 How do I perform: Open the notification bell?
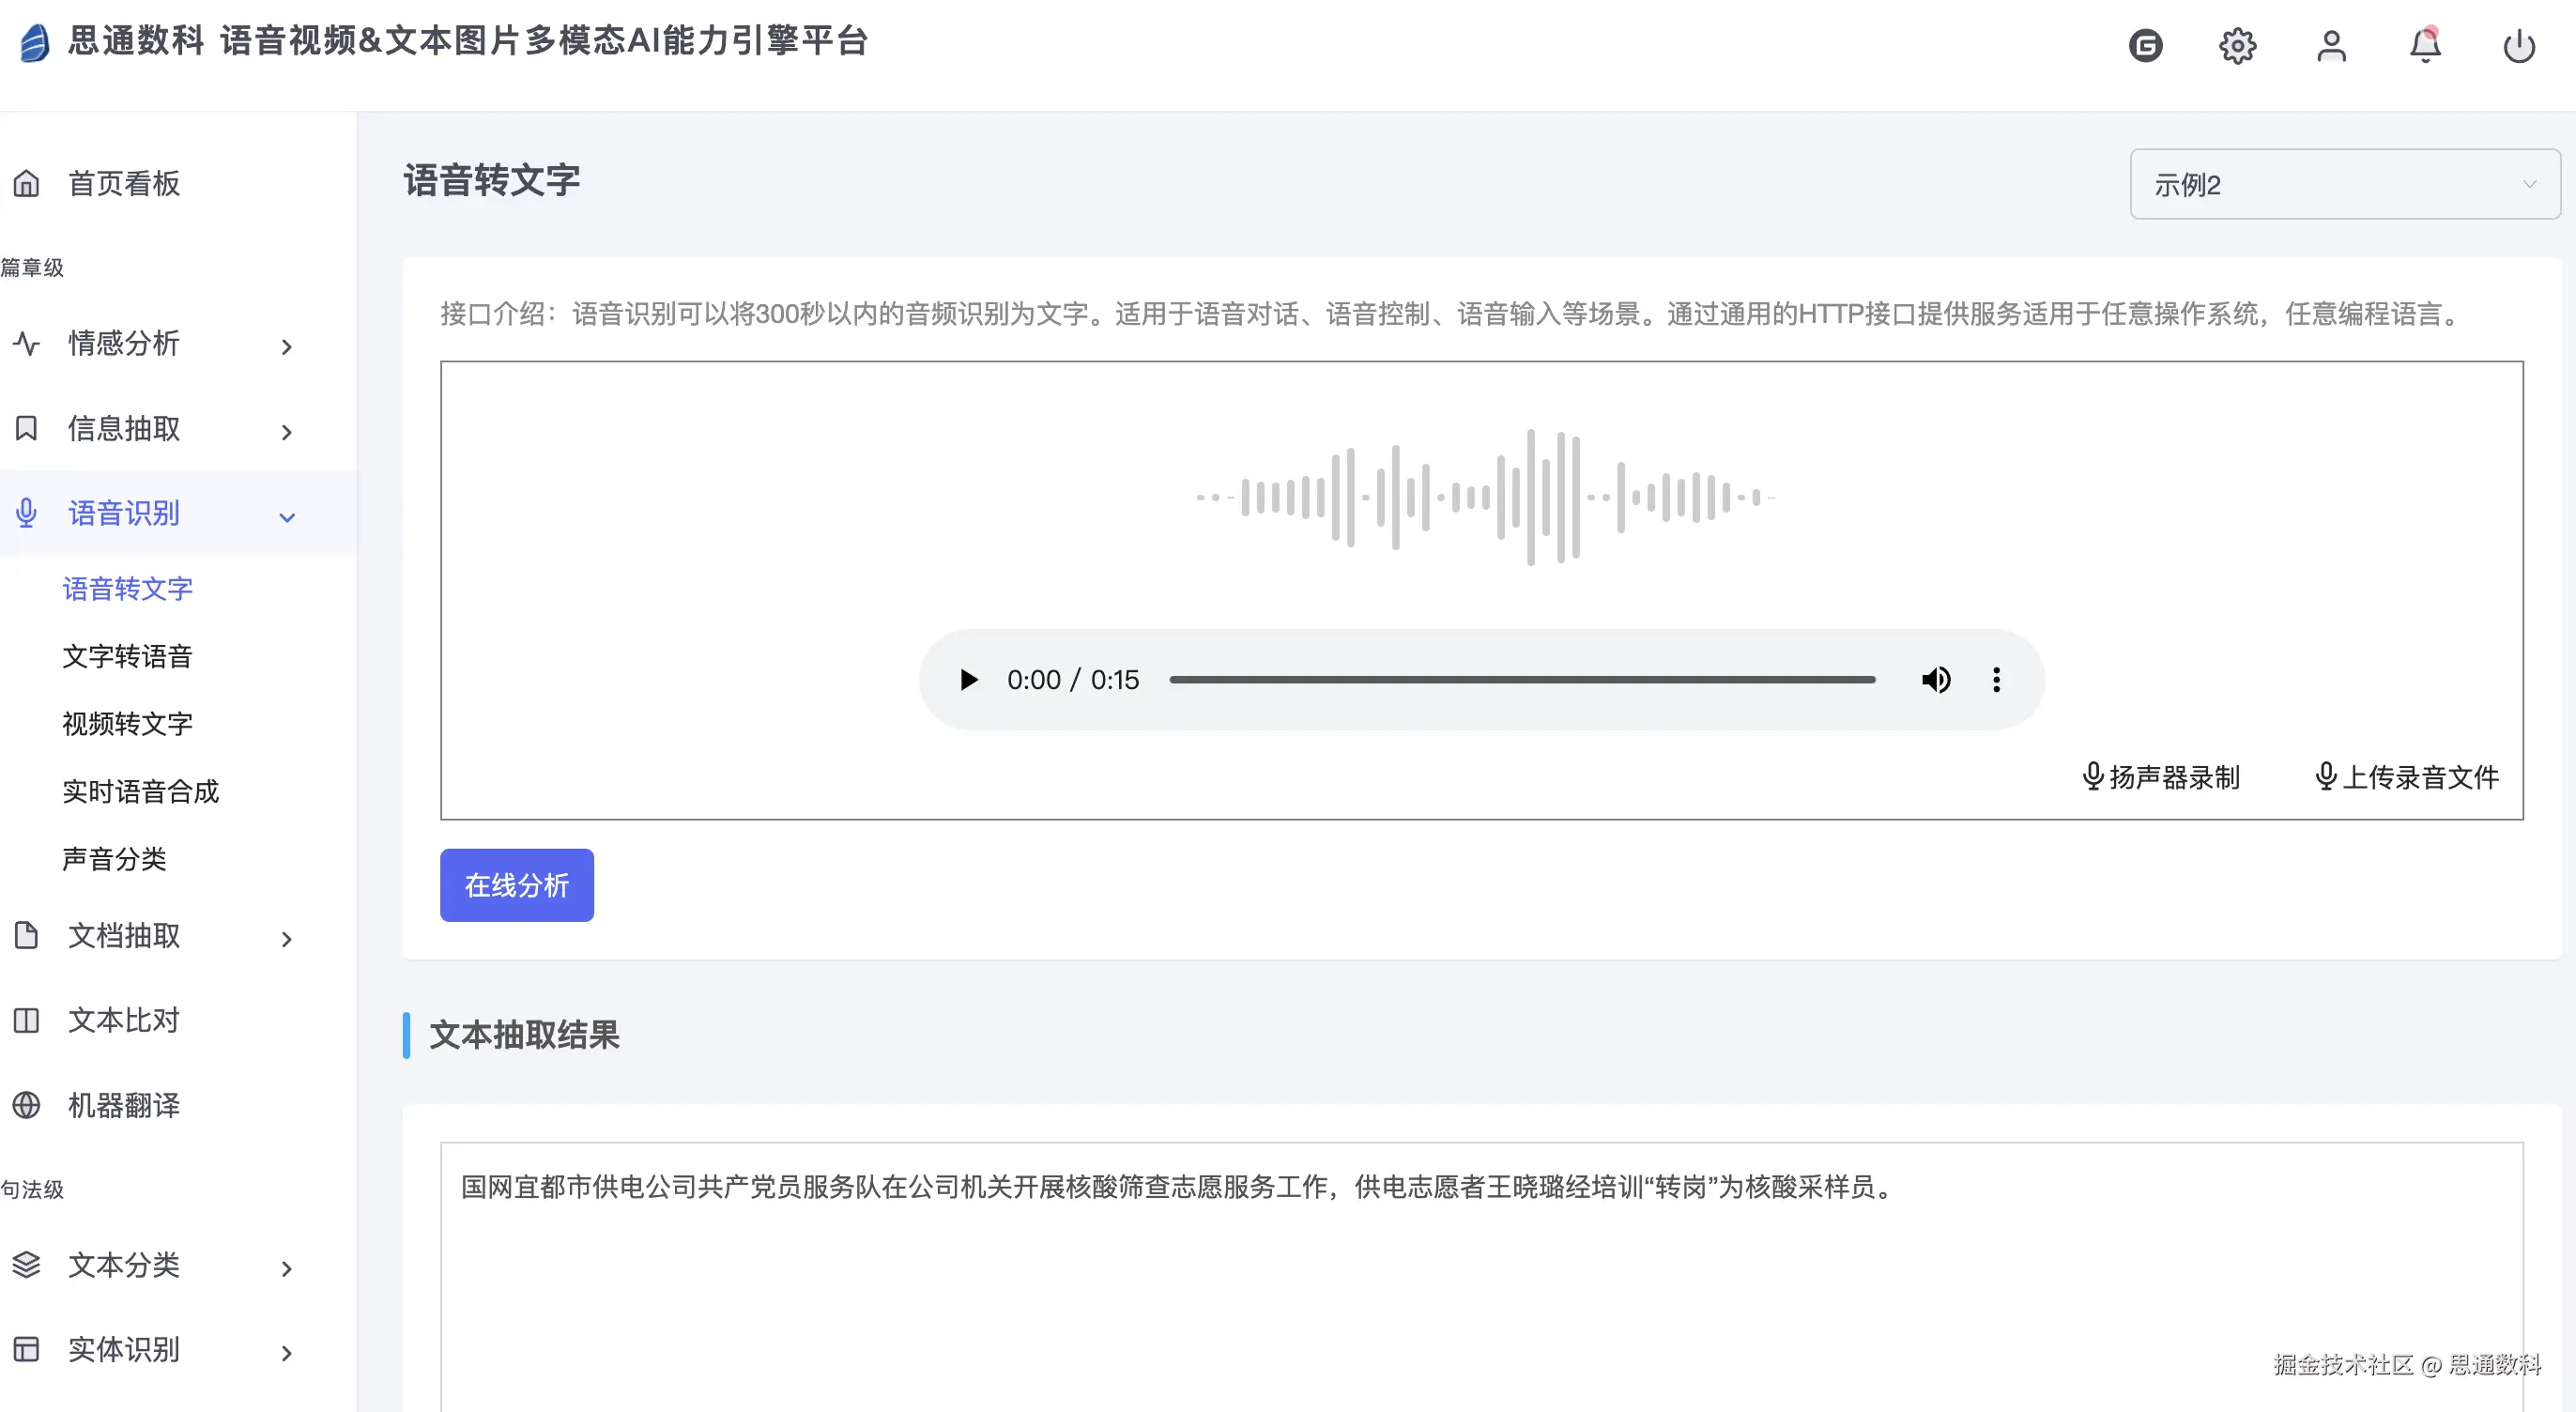point(2424,45)
